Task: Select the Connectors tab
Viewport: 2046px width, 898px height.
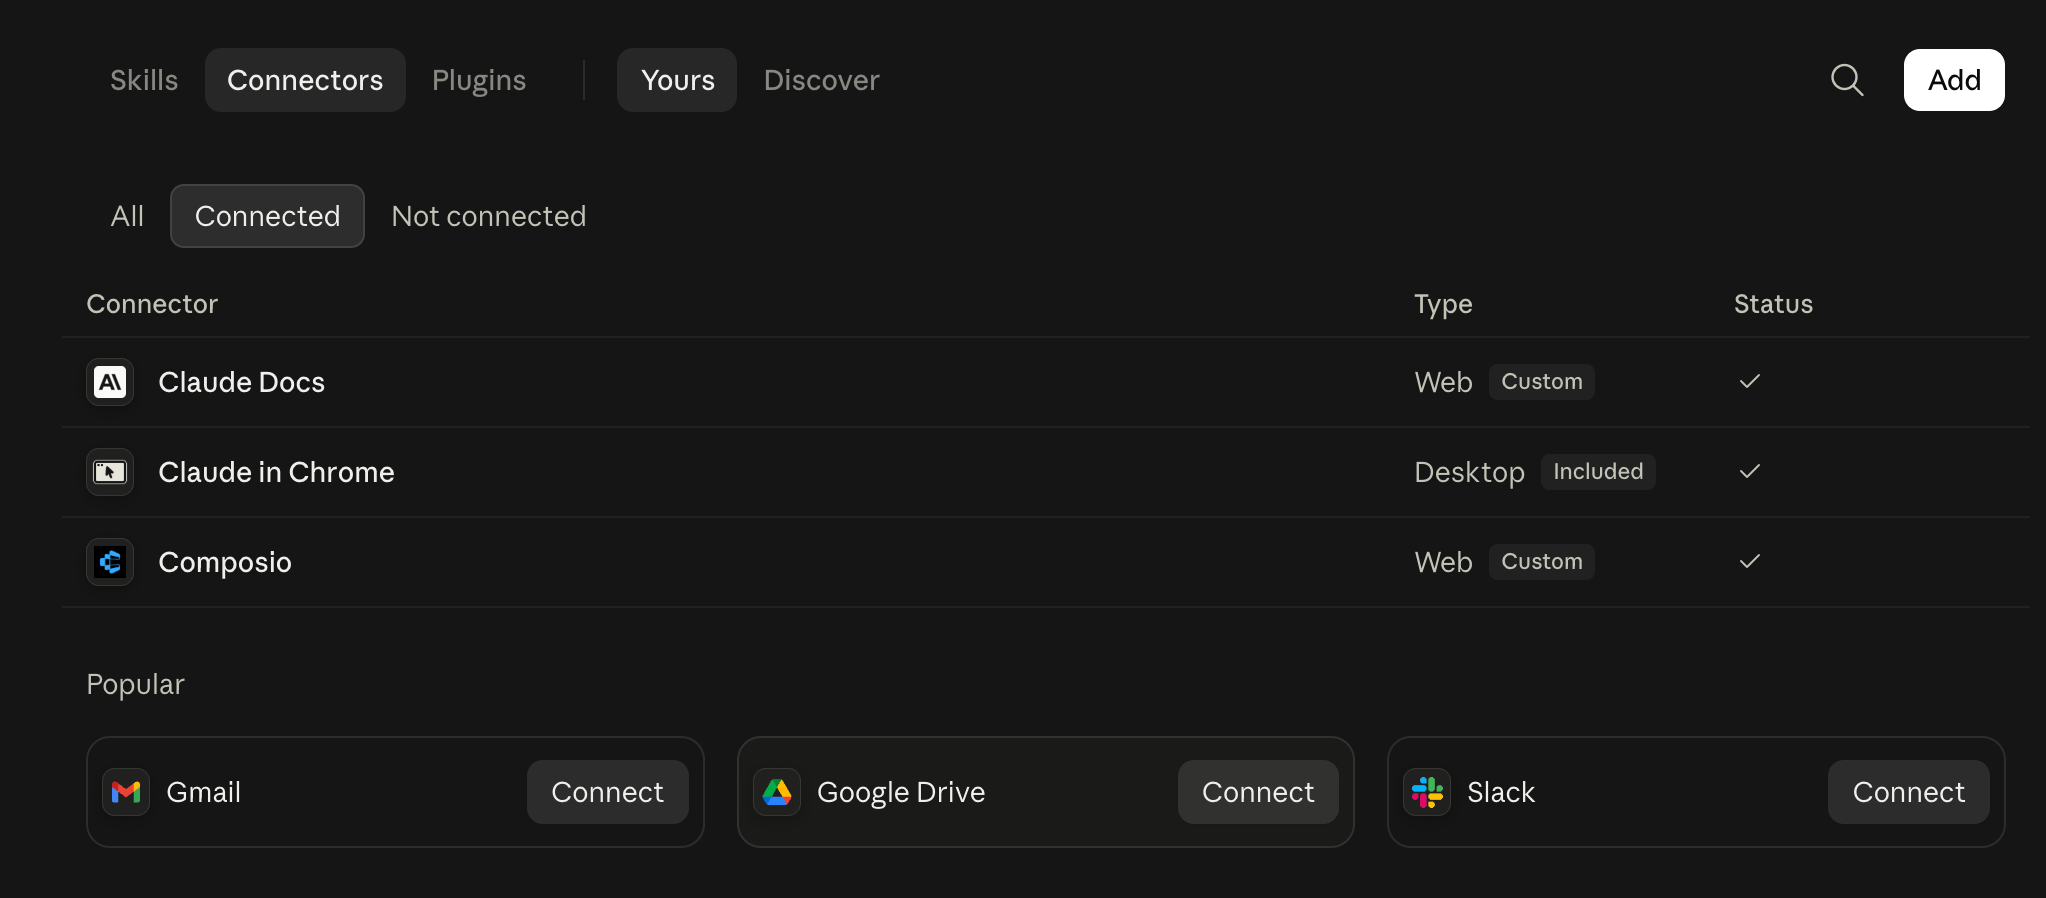Action: coord(305,80)
